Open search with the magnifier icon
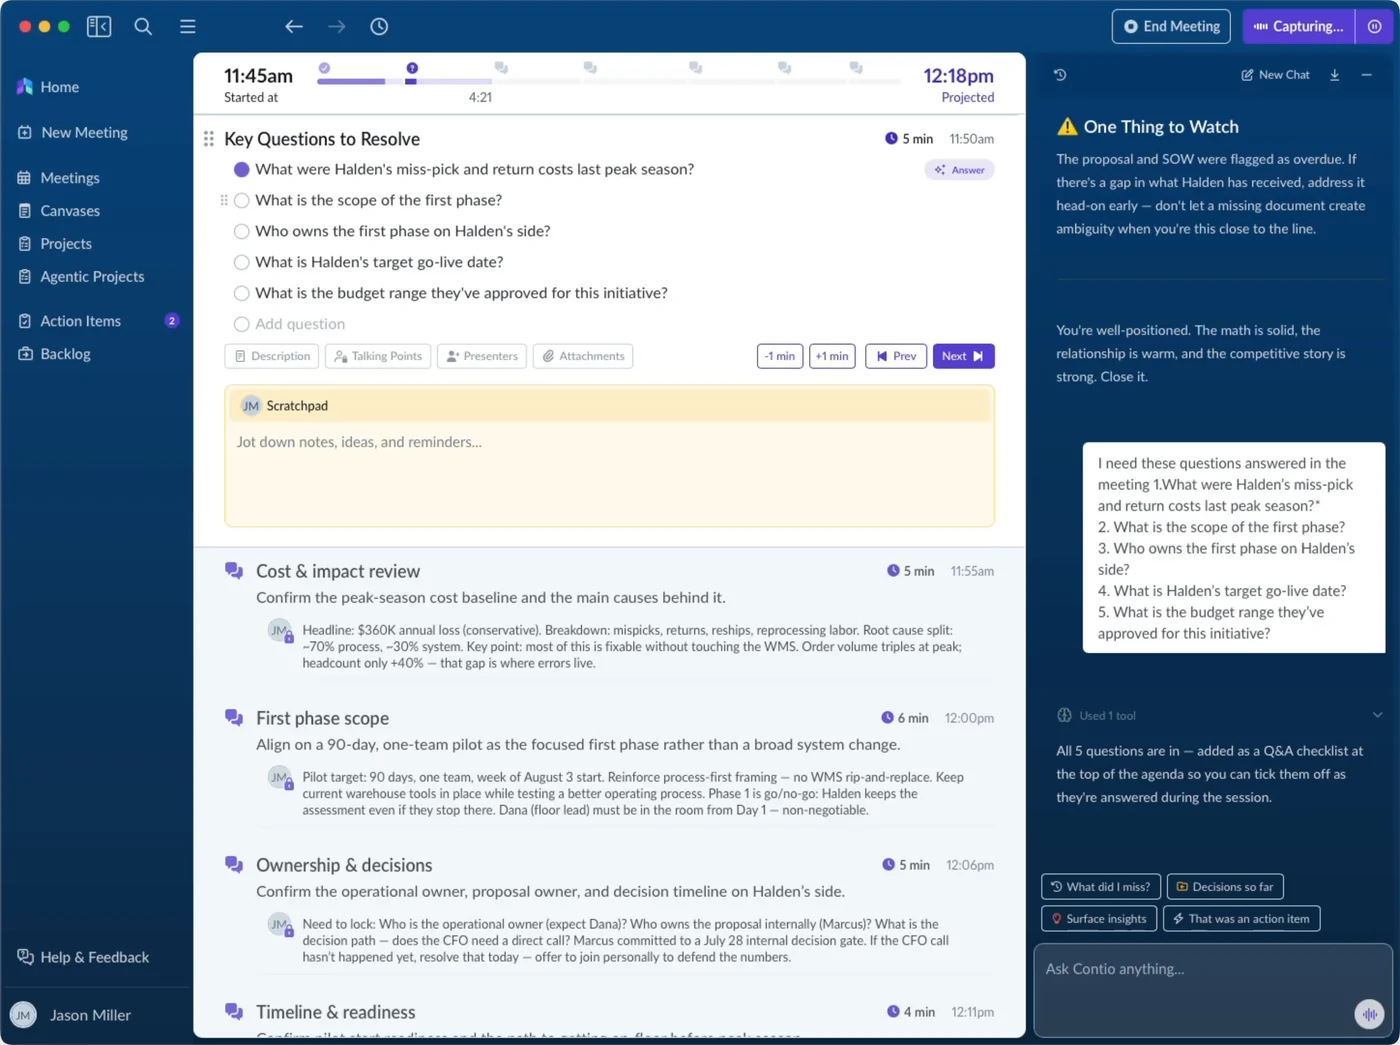Image resolution: width=1400 pixels, height=1045 pixels. click(x=143, y=27)
